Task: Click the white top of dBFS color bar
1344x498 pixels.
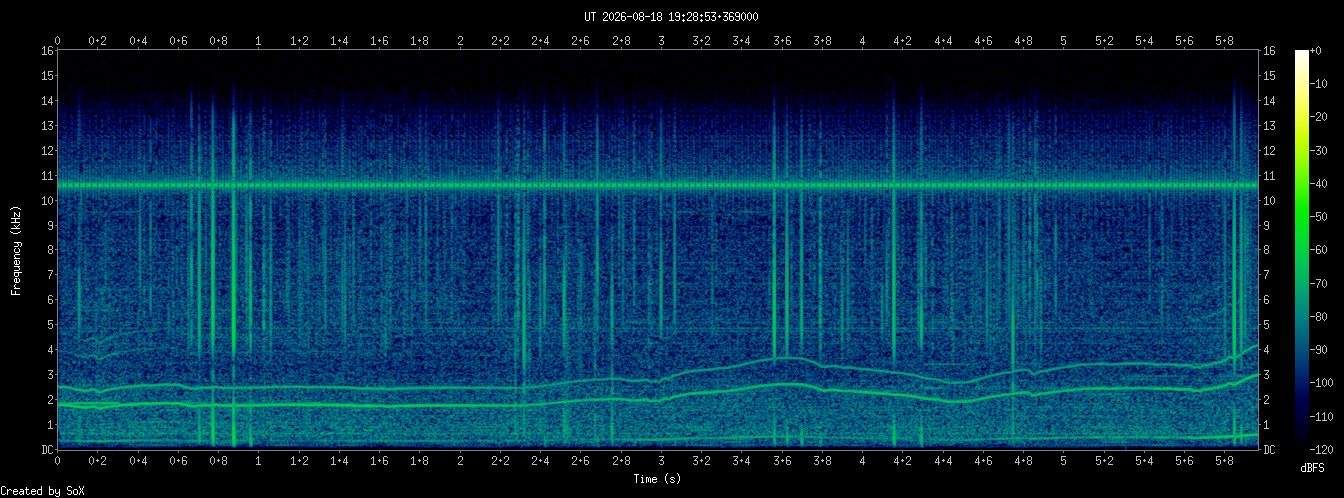Action: [1301, 52]
